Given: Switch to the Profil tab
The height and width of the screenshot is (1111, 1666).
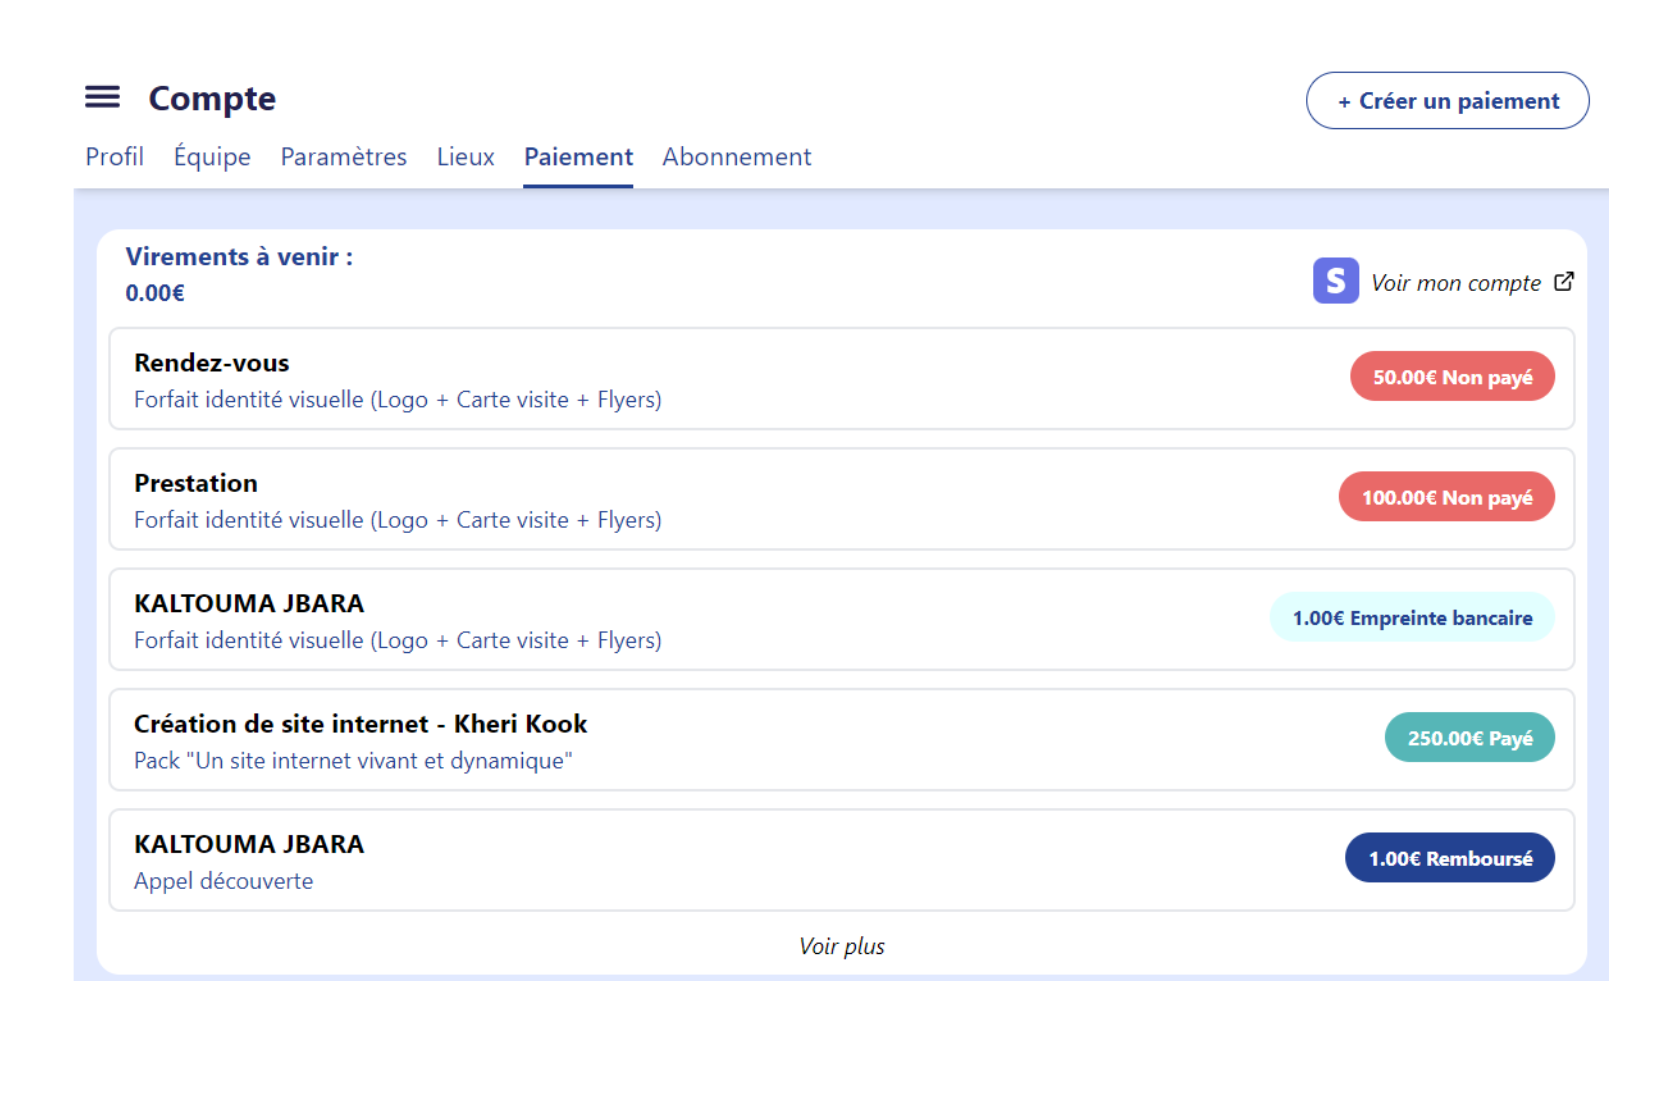Looking at the screenshot, I should coord(114,157).
